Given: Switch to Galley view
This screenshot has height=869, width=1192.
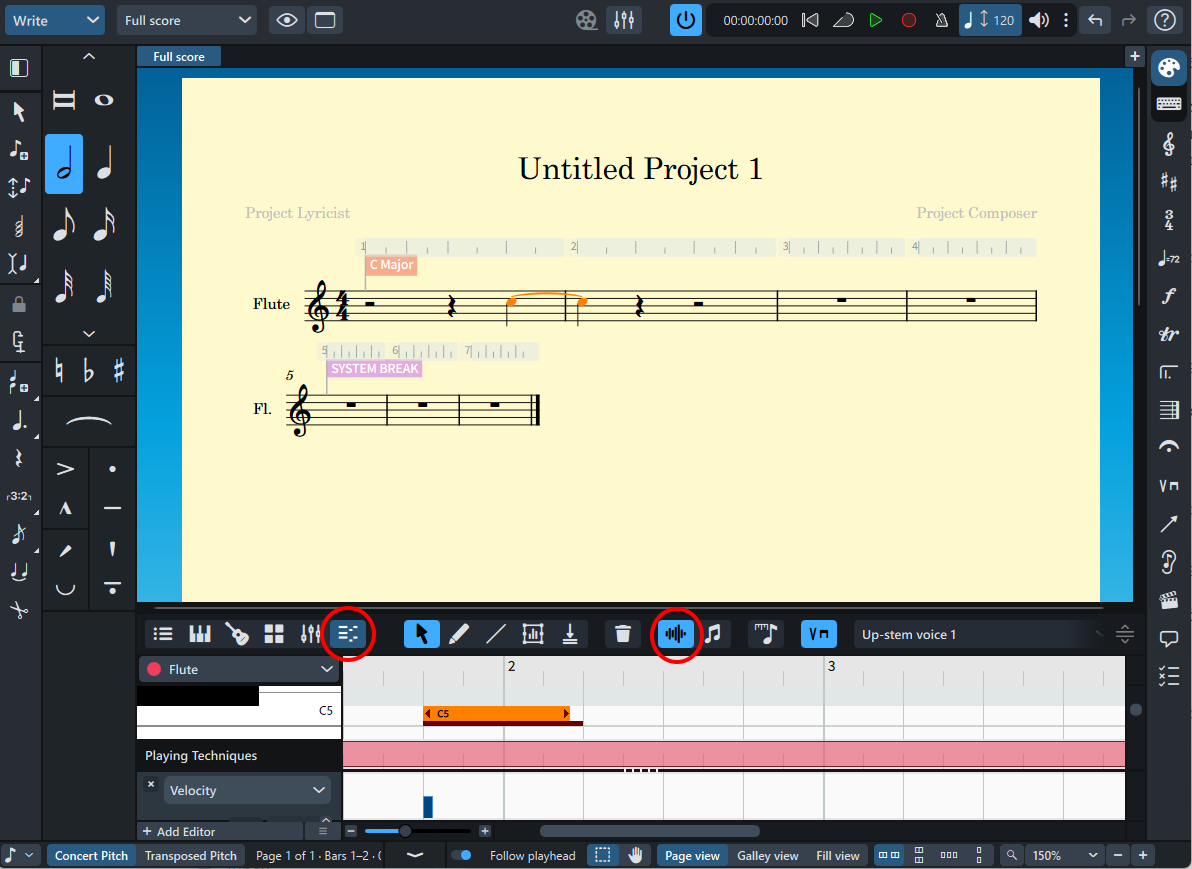Looking at the screenshot, I should tap(768, 855).
